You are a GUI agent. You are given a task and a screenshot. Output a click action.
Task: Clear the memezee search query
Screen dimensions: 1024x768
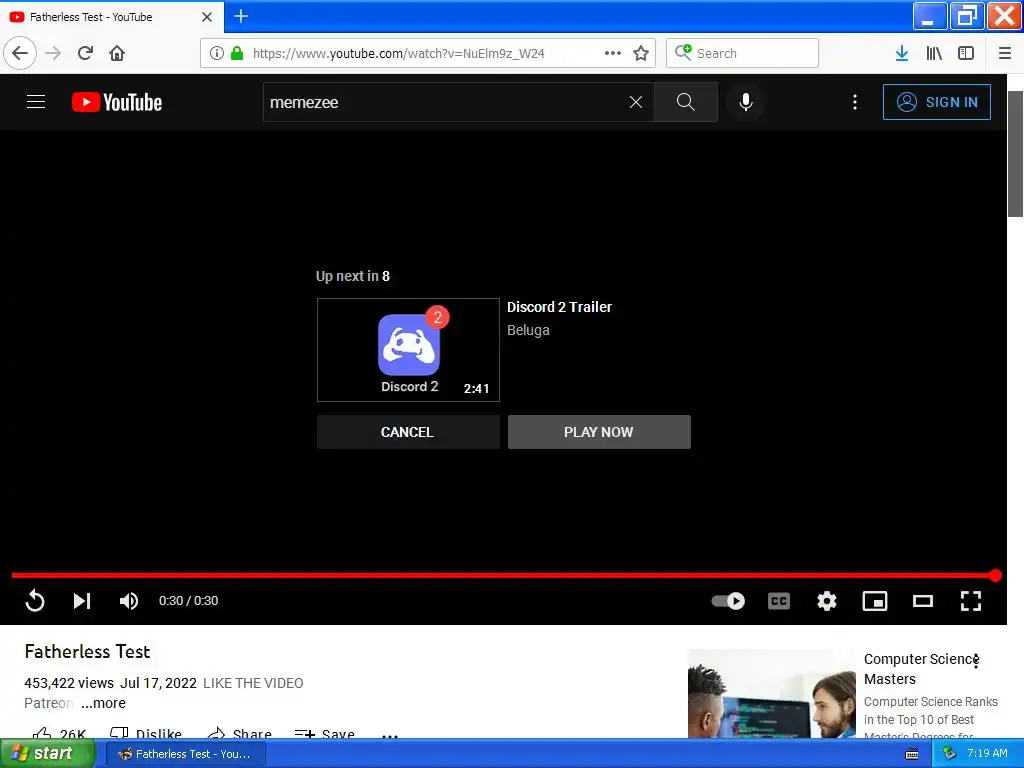click(635, 102)
